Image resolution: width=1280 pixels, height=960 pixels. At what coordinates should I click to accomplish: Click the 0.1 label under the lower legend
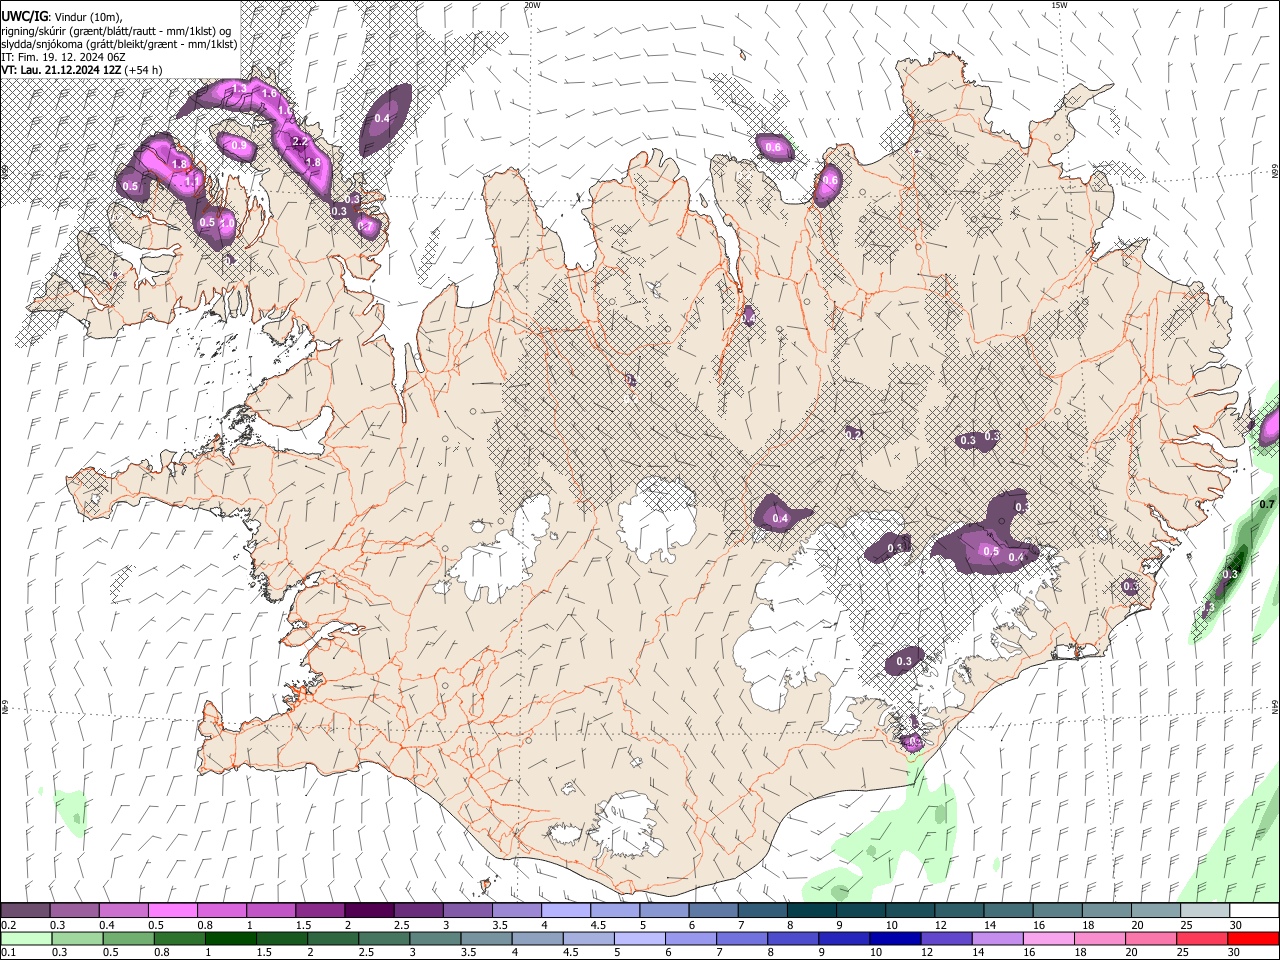point(9,953)
